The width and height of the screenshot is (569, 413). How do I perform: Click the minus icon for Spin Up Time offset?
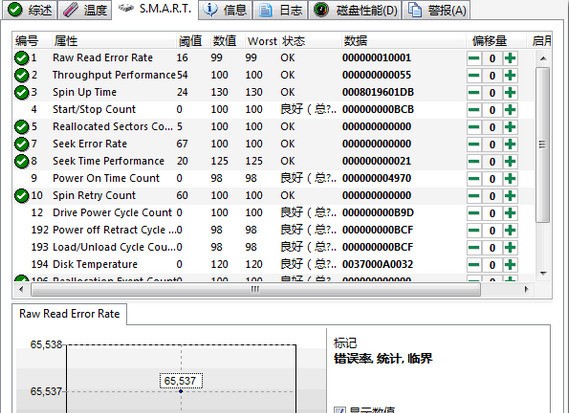[474, 93]
